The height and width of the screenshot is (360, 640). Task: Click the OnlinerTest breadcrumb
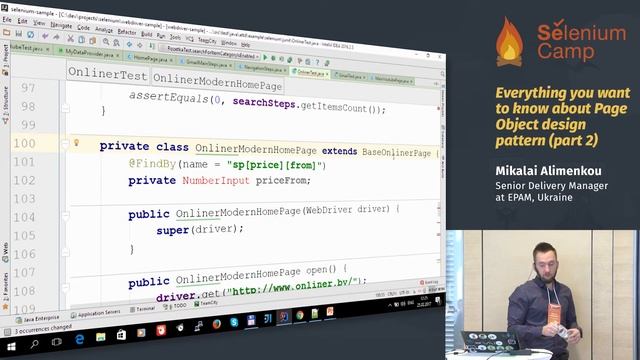click(108, 74)
